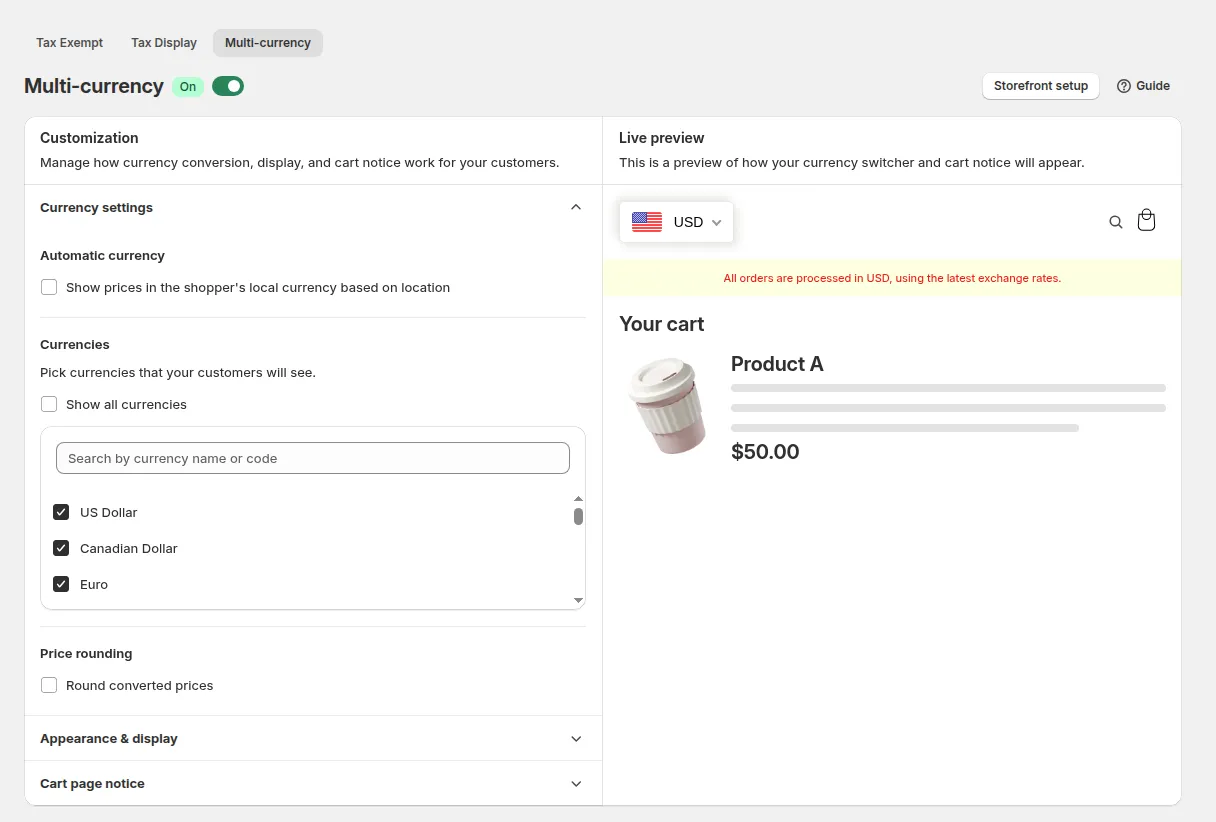
Task: Click the currency list scroll-down arrow
Action: [578, 600]
